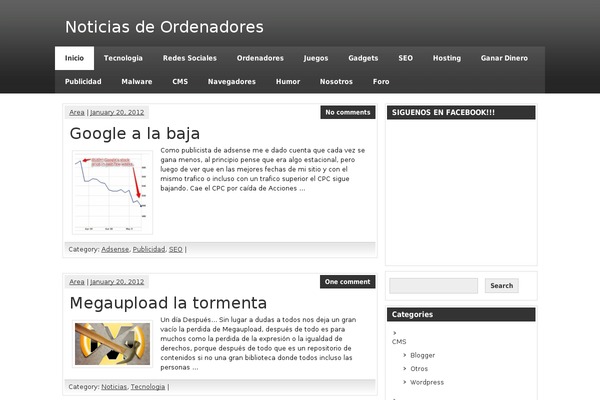Image resolution: width=600 pixels, height=400 pixels.
Task: Go to the Tecnologia menu item
Action: (x=123, y=58)
